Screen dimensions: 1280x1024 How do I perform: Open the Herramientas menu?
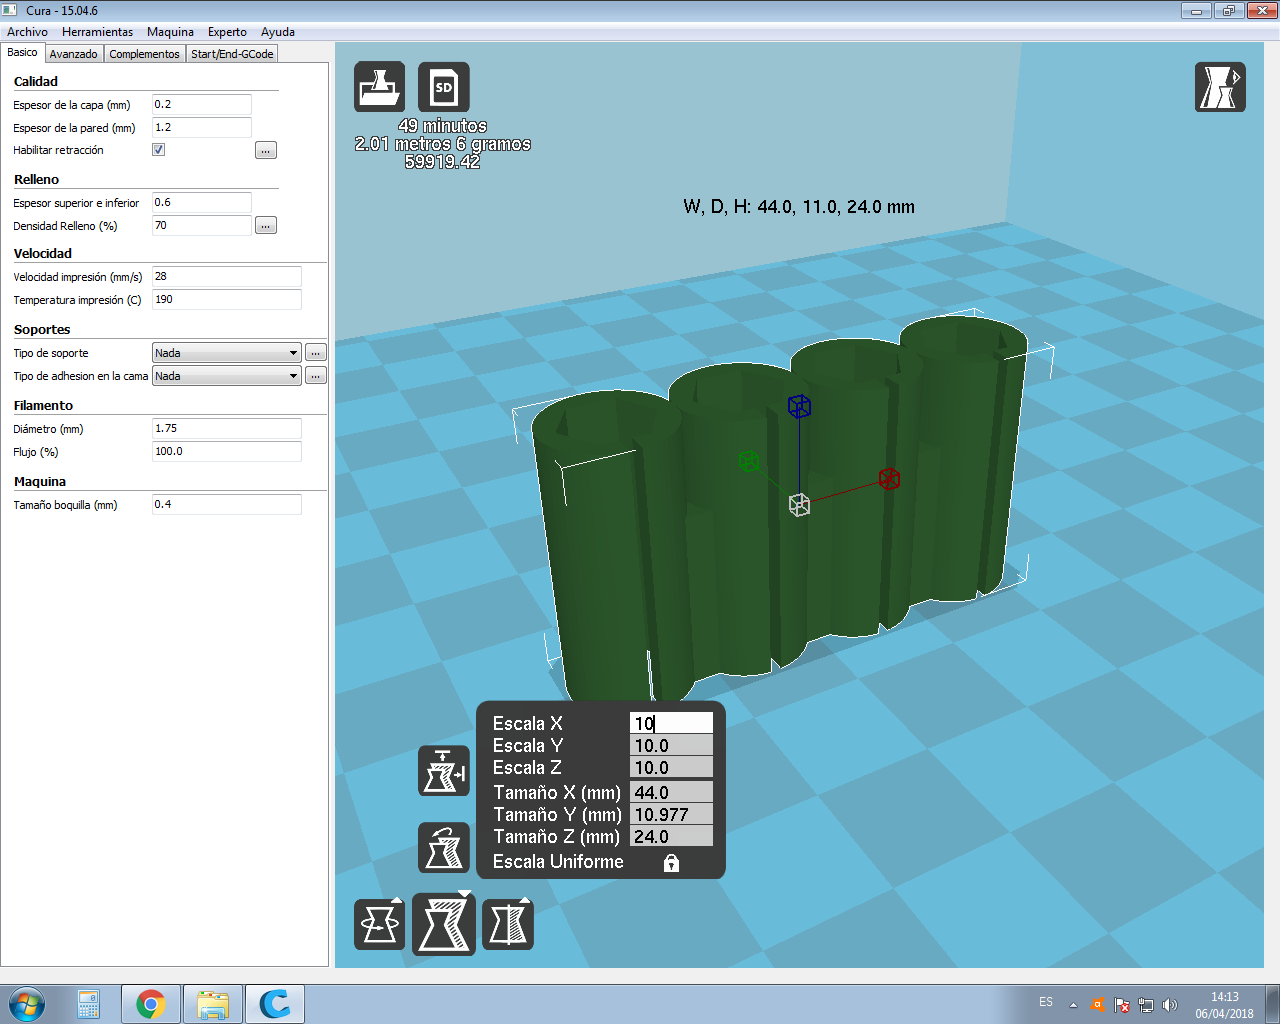pyautogui.click(x=97, y=32)
